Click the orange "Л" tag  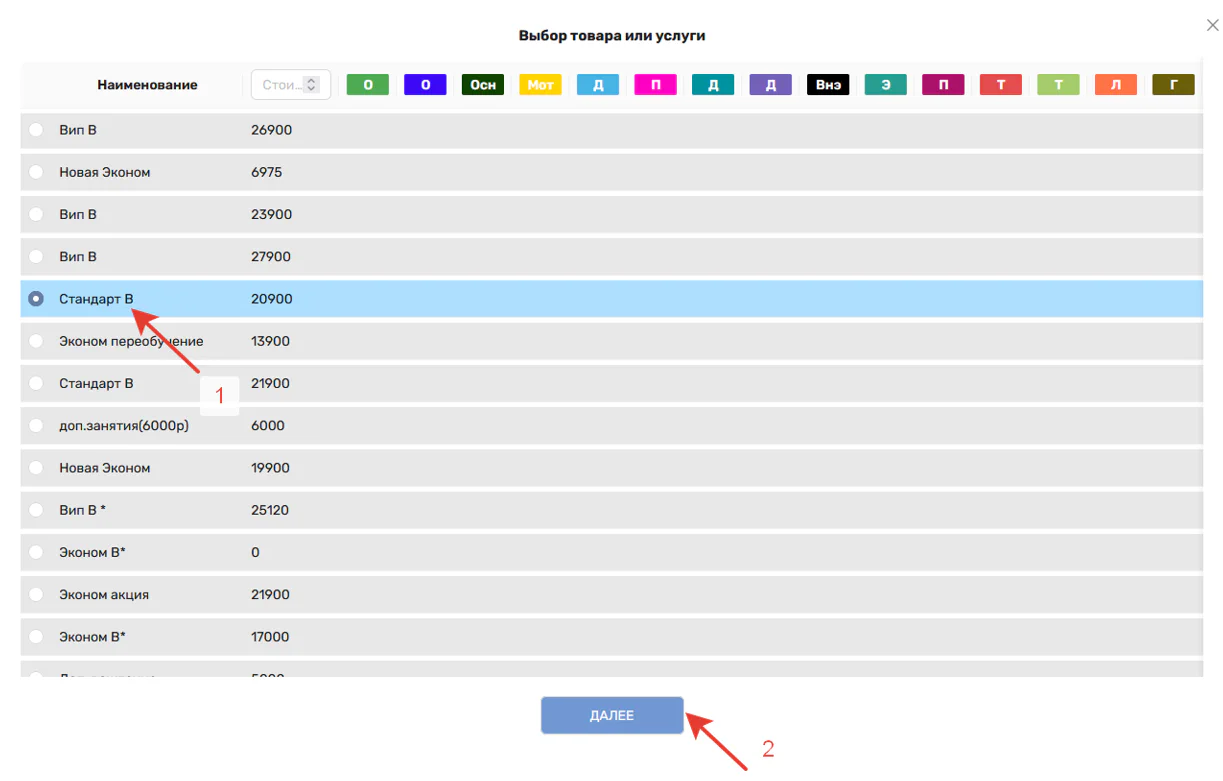coord(1116,85)
